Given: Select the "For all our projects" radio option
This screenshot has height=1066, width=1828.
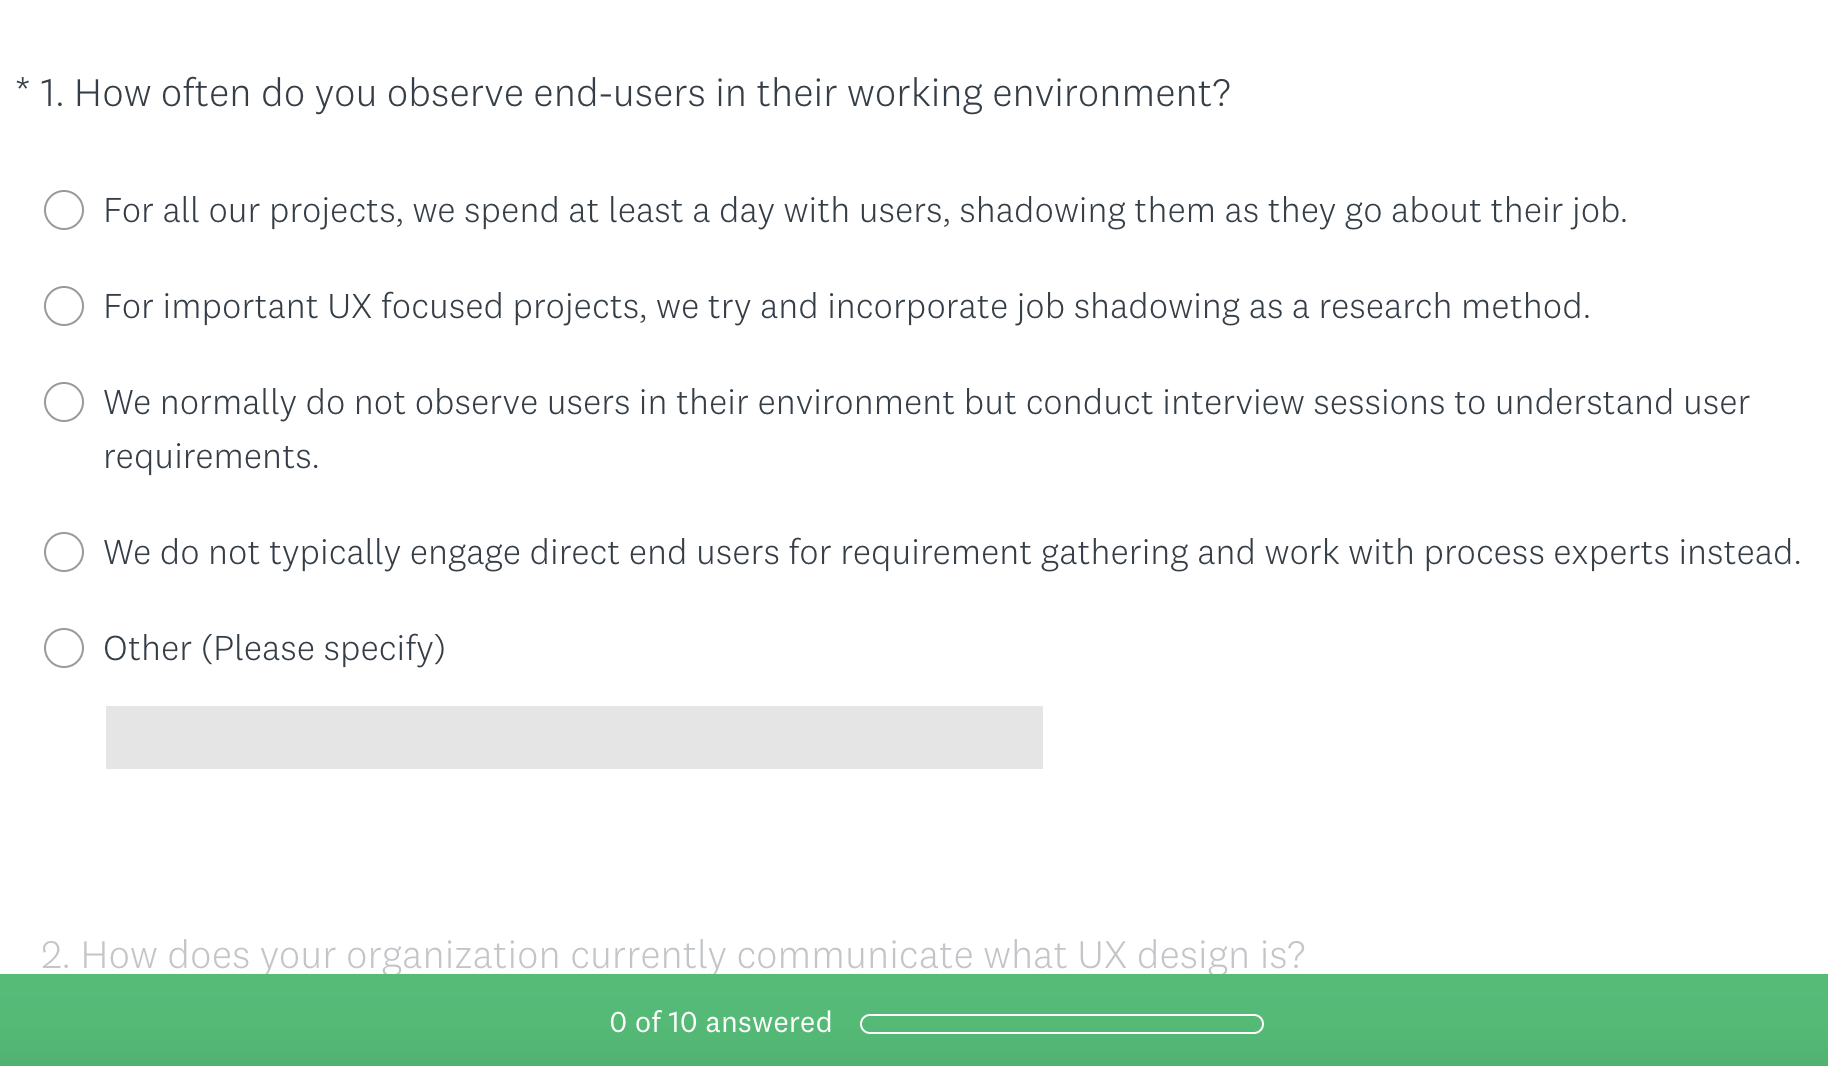Looking at the screenshot, I should pos(64,210).
